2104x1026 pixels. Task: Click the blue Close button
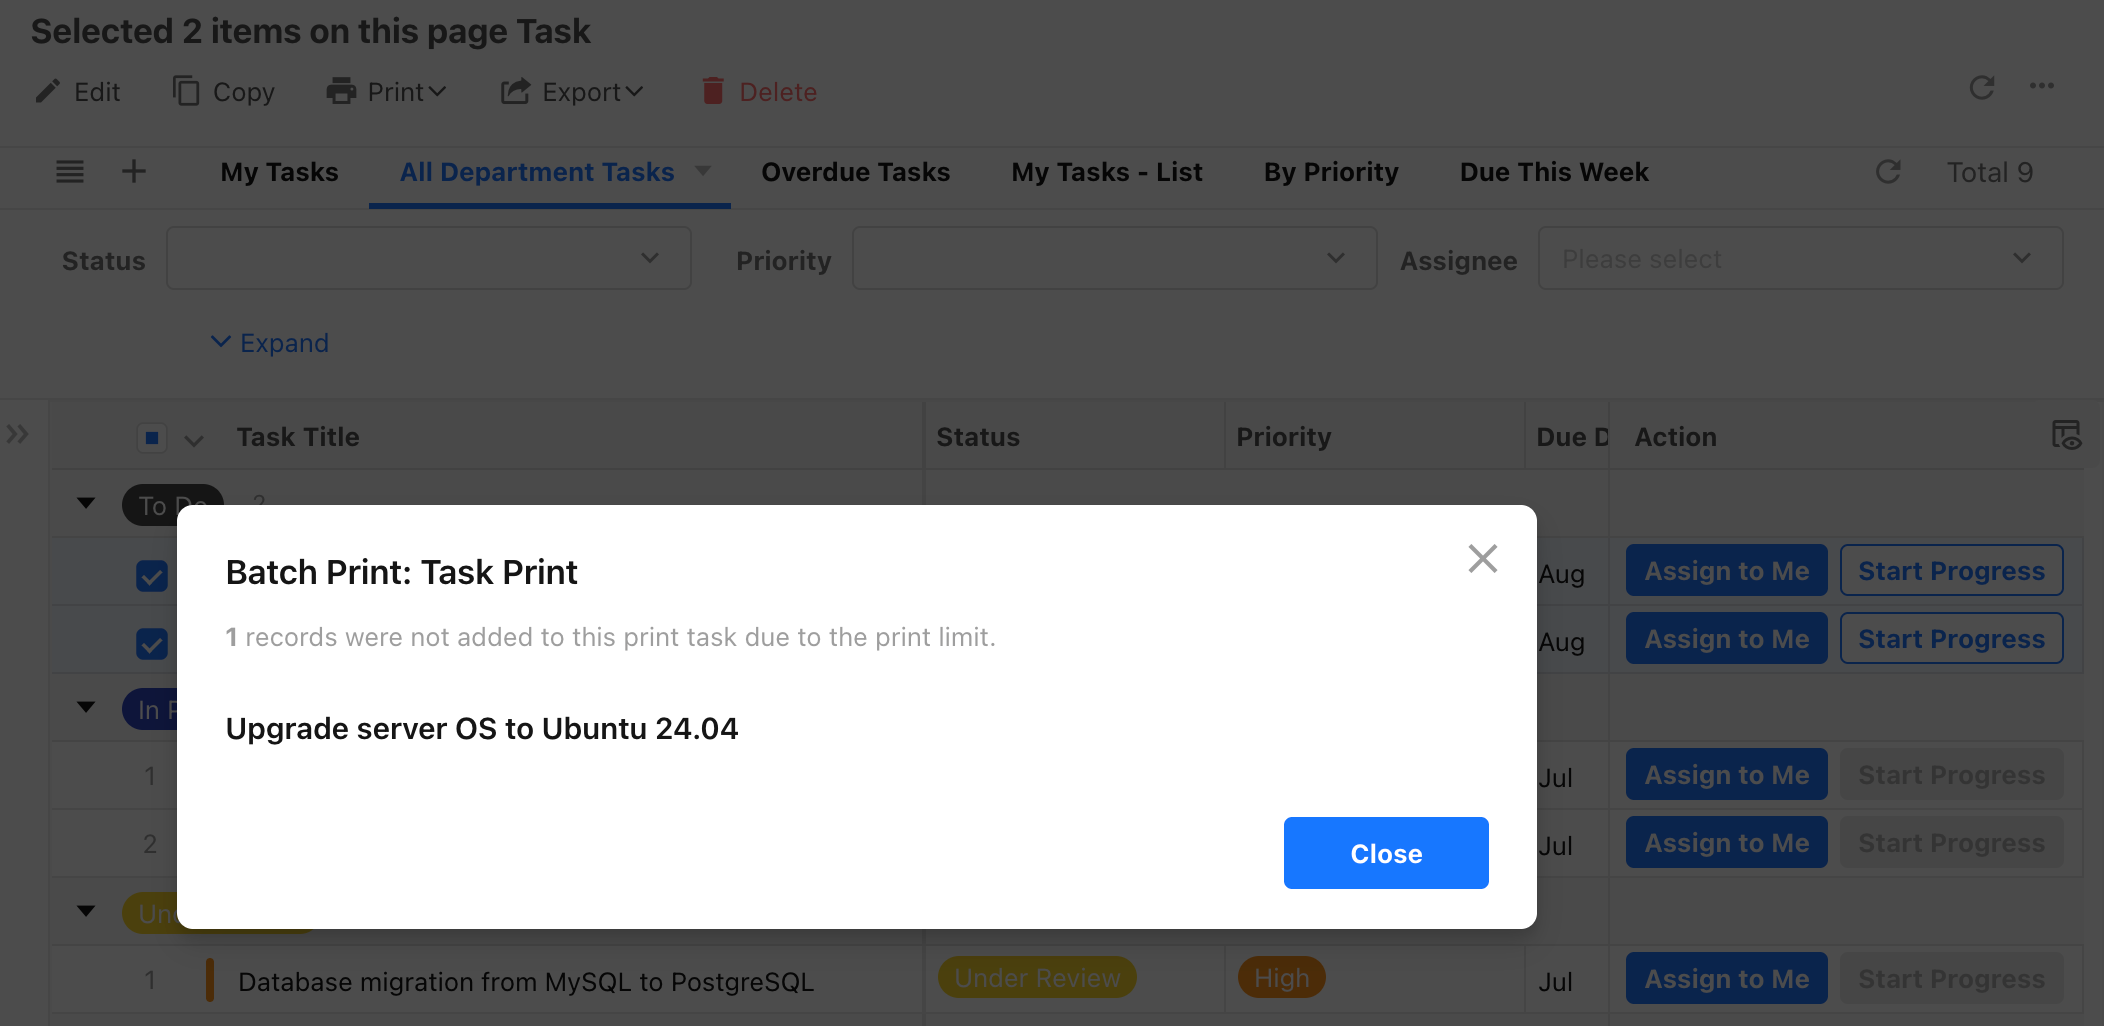1386,853
